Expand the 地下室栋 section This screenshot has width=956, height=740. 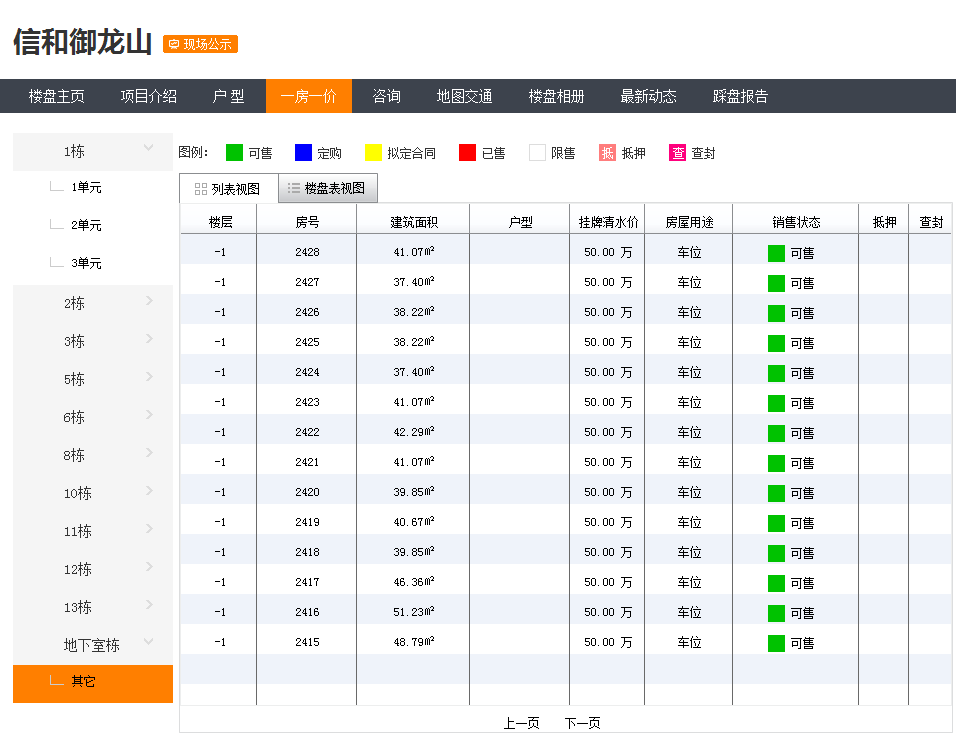click(92, 645)
